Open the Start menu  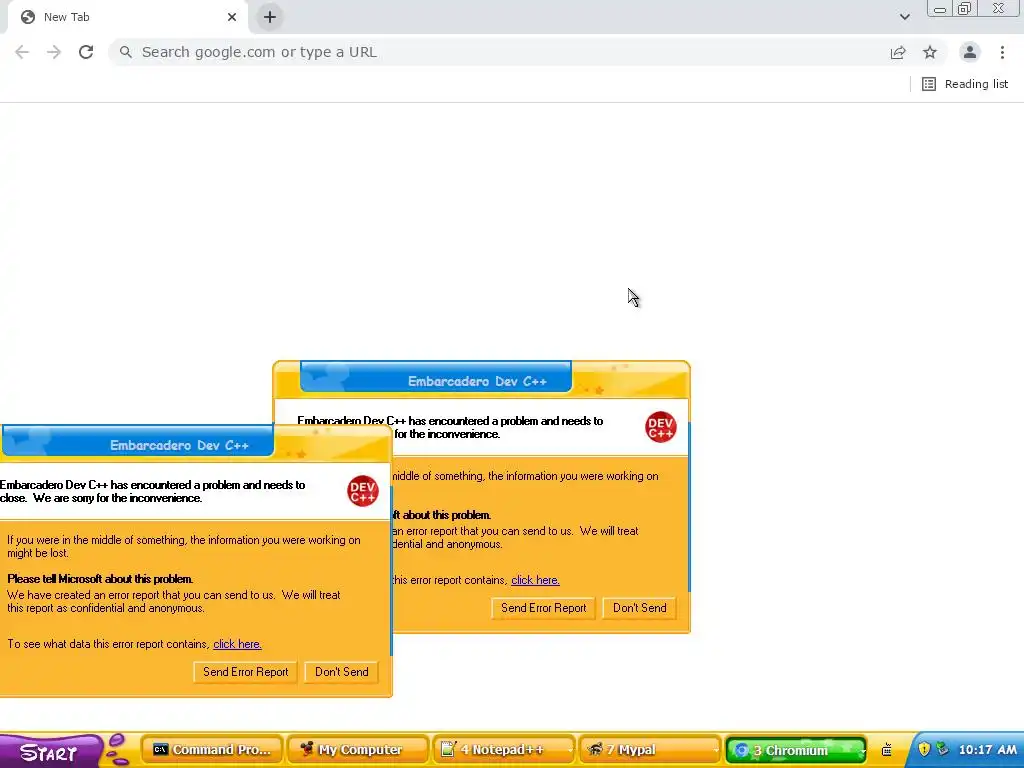(50, 752)
